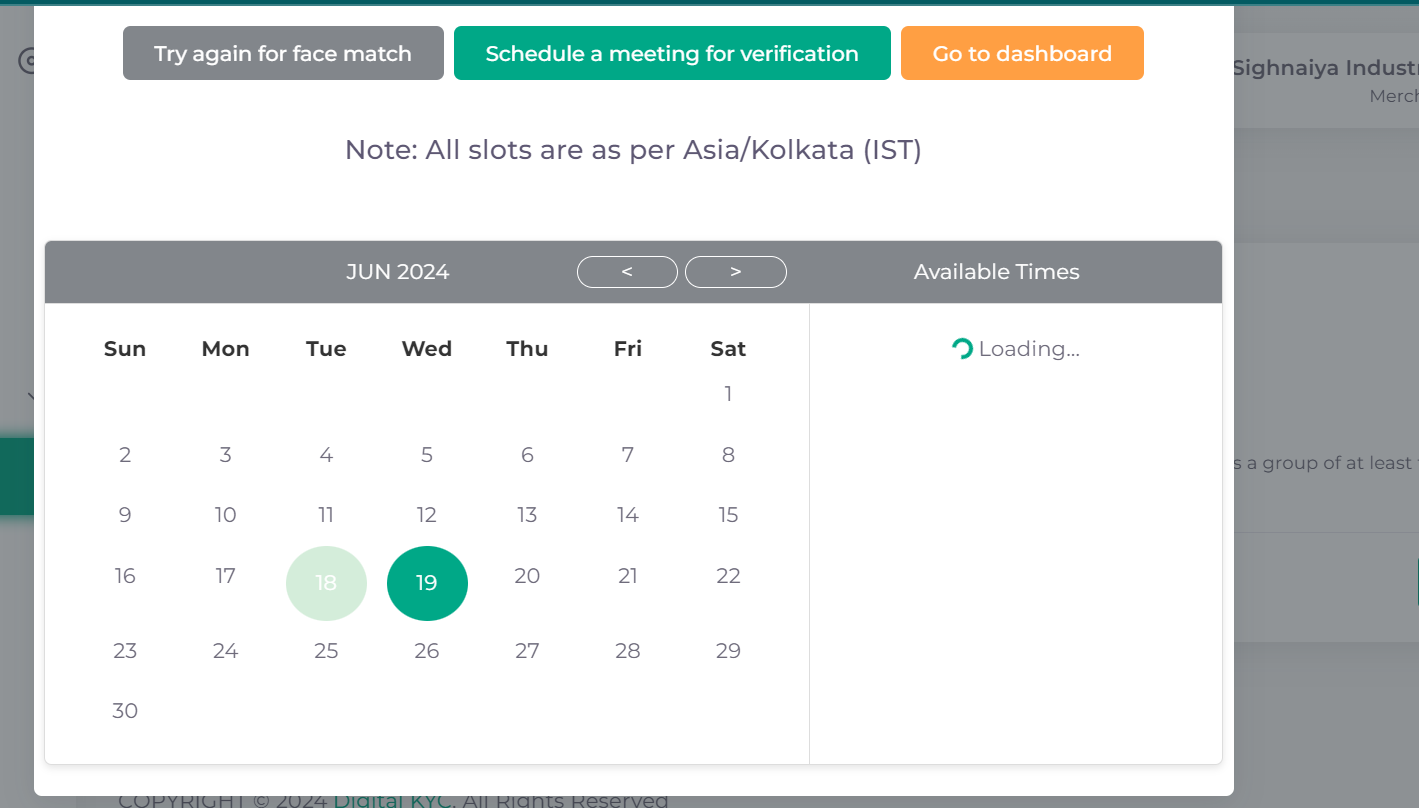The image size is (1419, 808).
Task: Choose June 25 in the calendar
Action: click(326, 651)
